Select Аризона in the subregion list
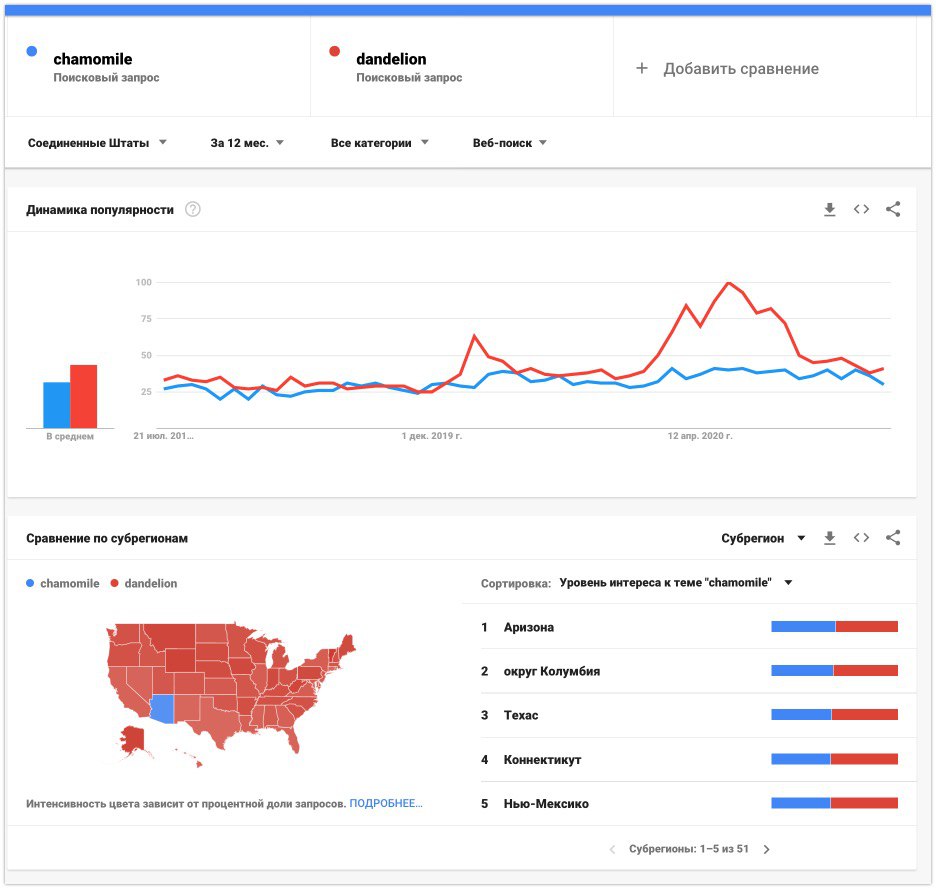The image size is (936, 889). 528,627
